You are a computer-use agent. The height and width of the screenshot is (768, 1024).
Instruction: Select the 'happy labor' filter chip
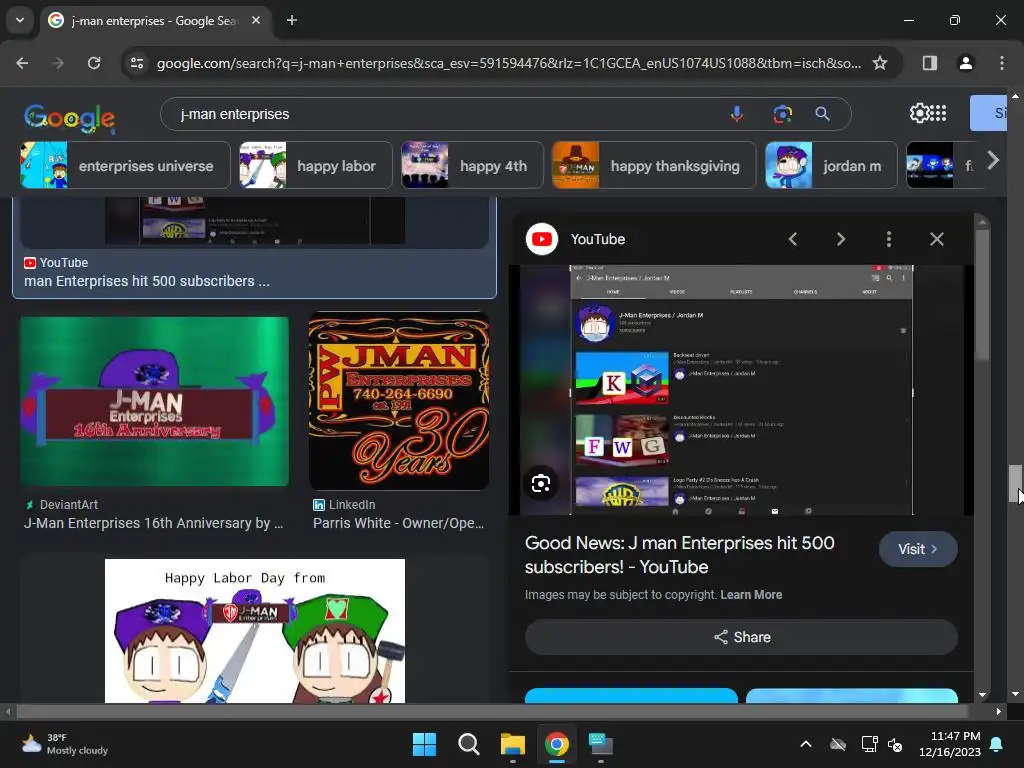315,165
